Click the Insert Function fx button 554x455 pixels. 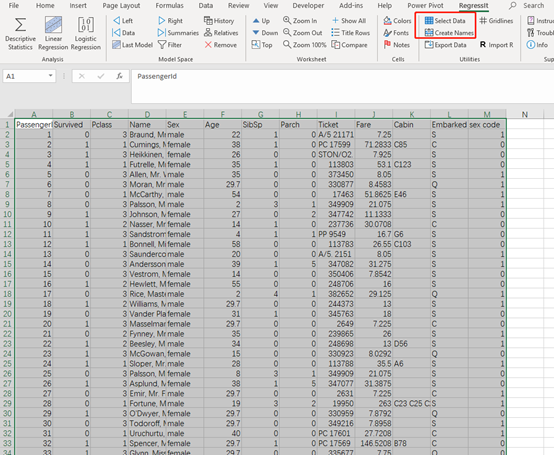(x=119, y=76)
